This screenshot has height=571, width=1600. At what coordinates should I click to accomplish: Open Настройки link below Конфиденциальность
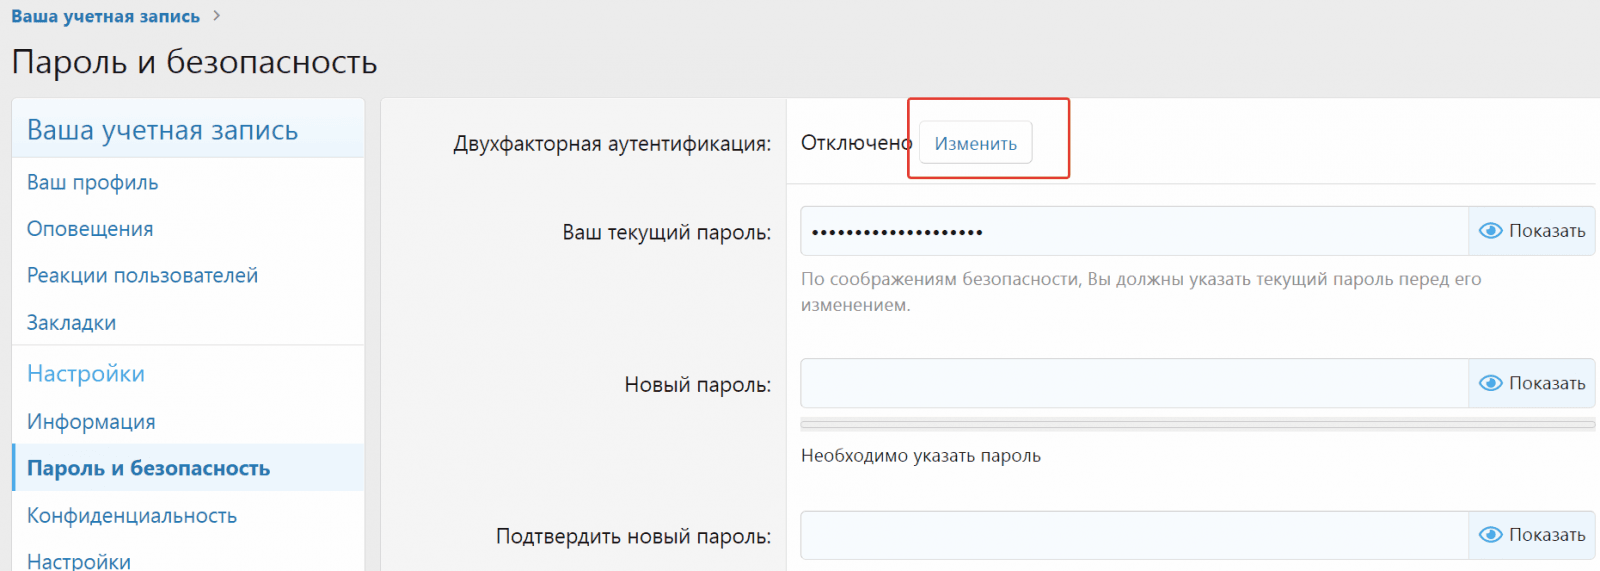[x=79, y=560]
